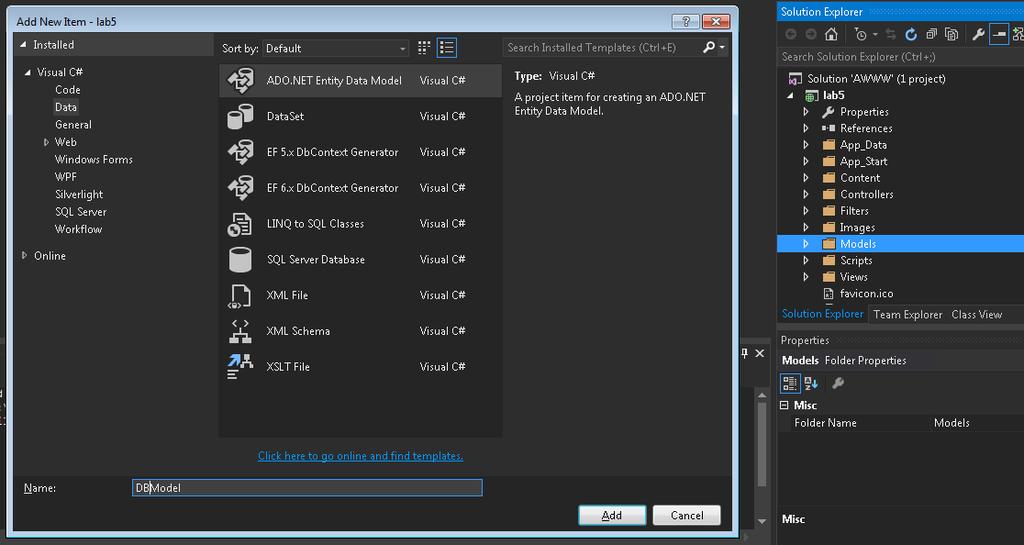Select WPF template category

point(66,177)
